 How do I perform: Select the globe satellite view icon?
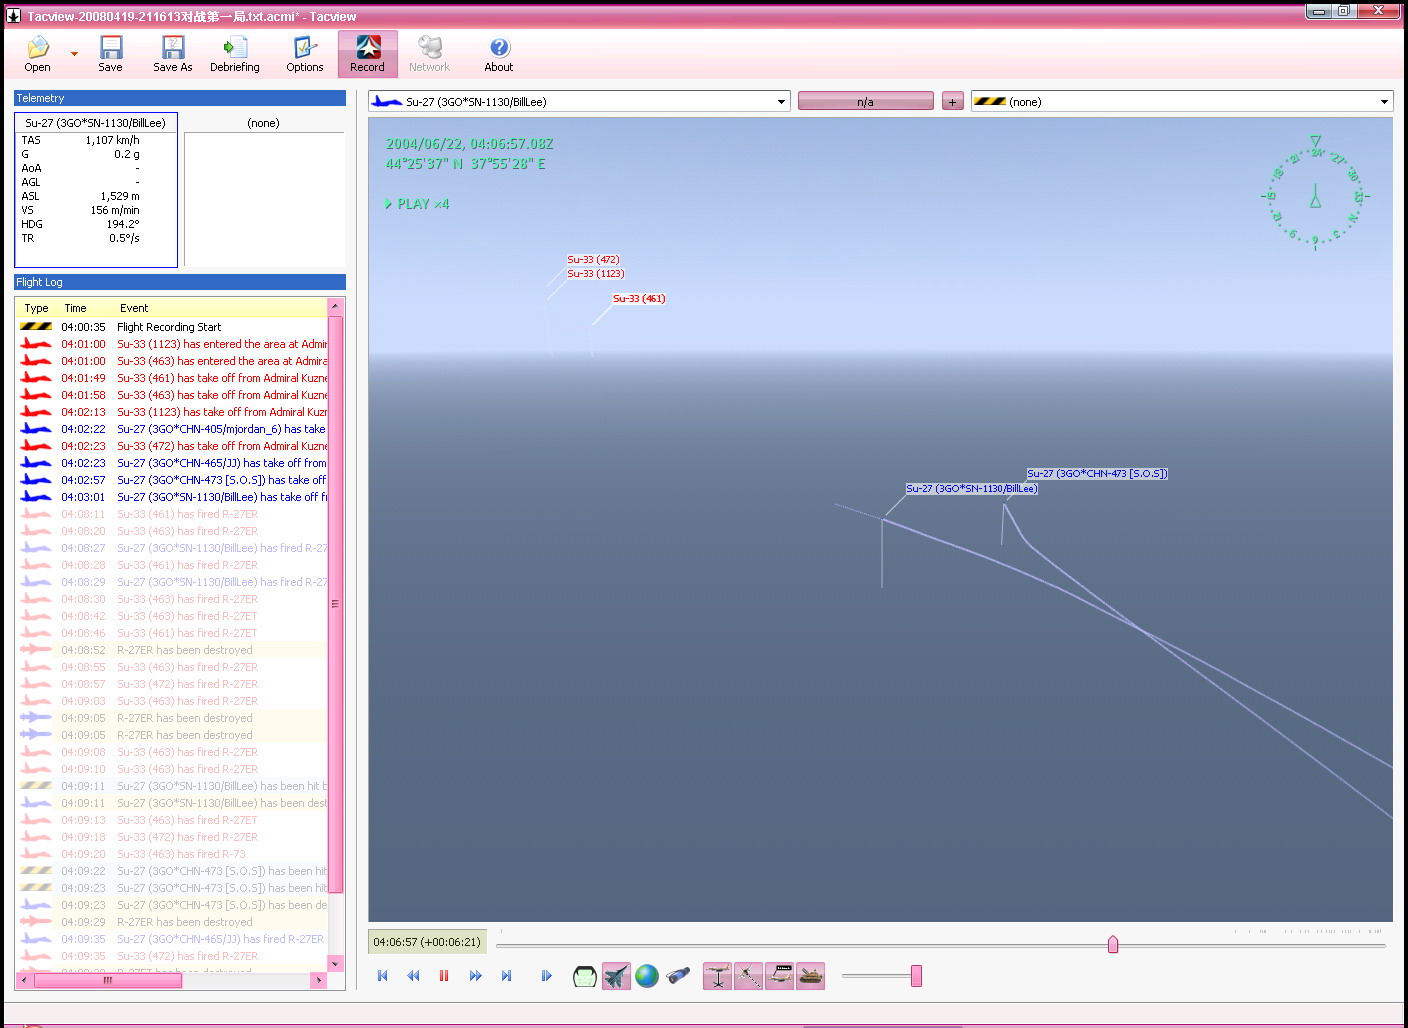coord(647,976)
